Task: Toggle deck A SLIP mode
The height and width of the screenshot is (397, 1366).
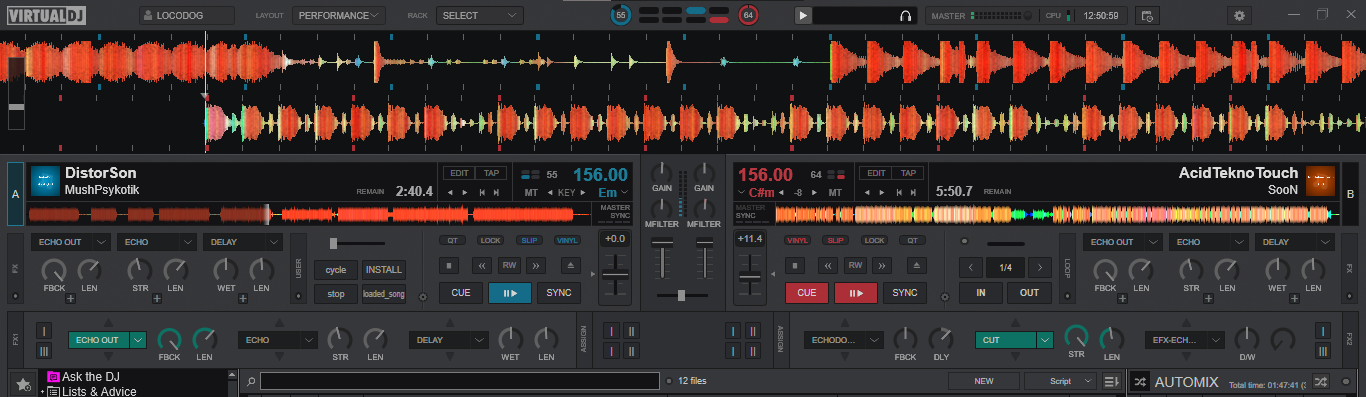Action: point(529,240)
